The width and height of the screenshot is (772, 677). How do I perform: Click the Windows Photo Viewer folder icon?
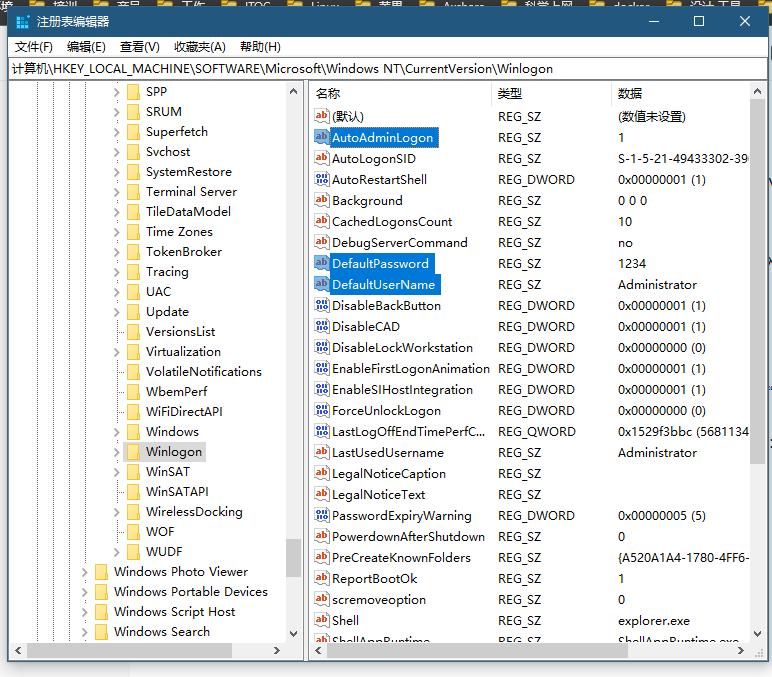coord(101,572)
